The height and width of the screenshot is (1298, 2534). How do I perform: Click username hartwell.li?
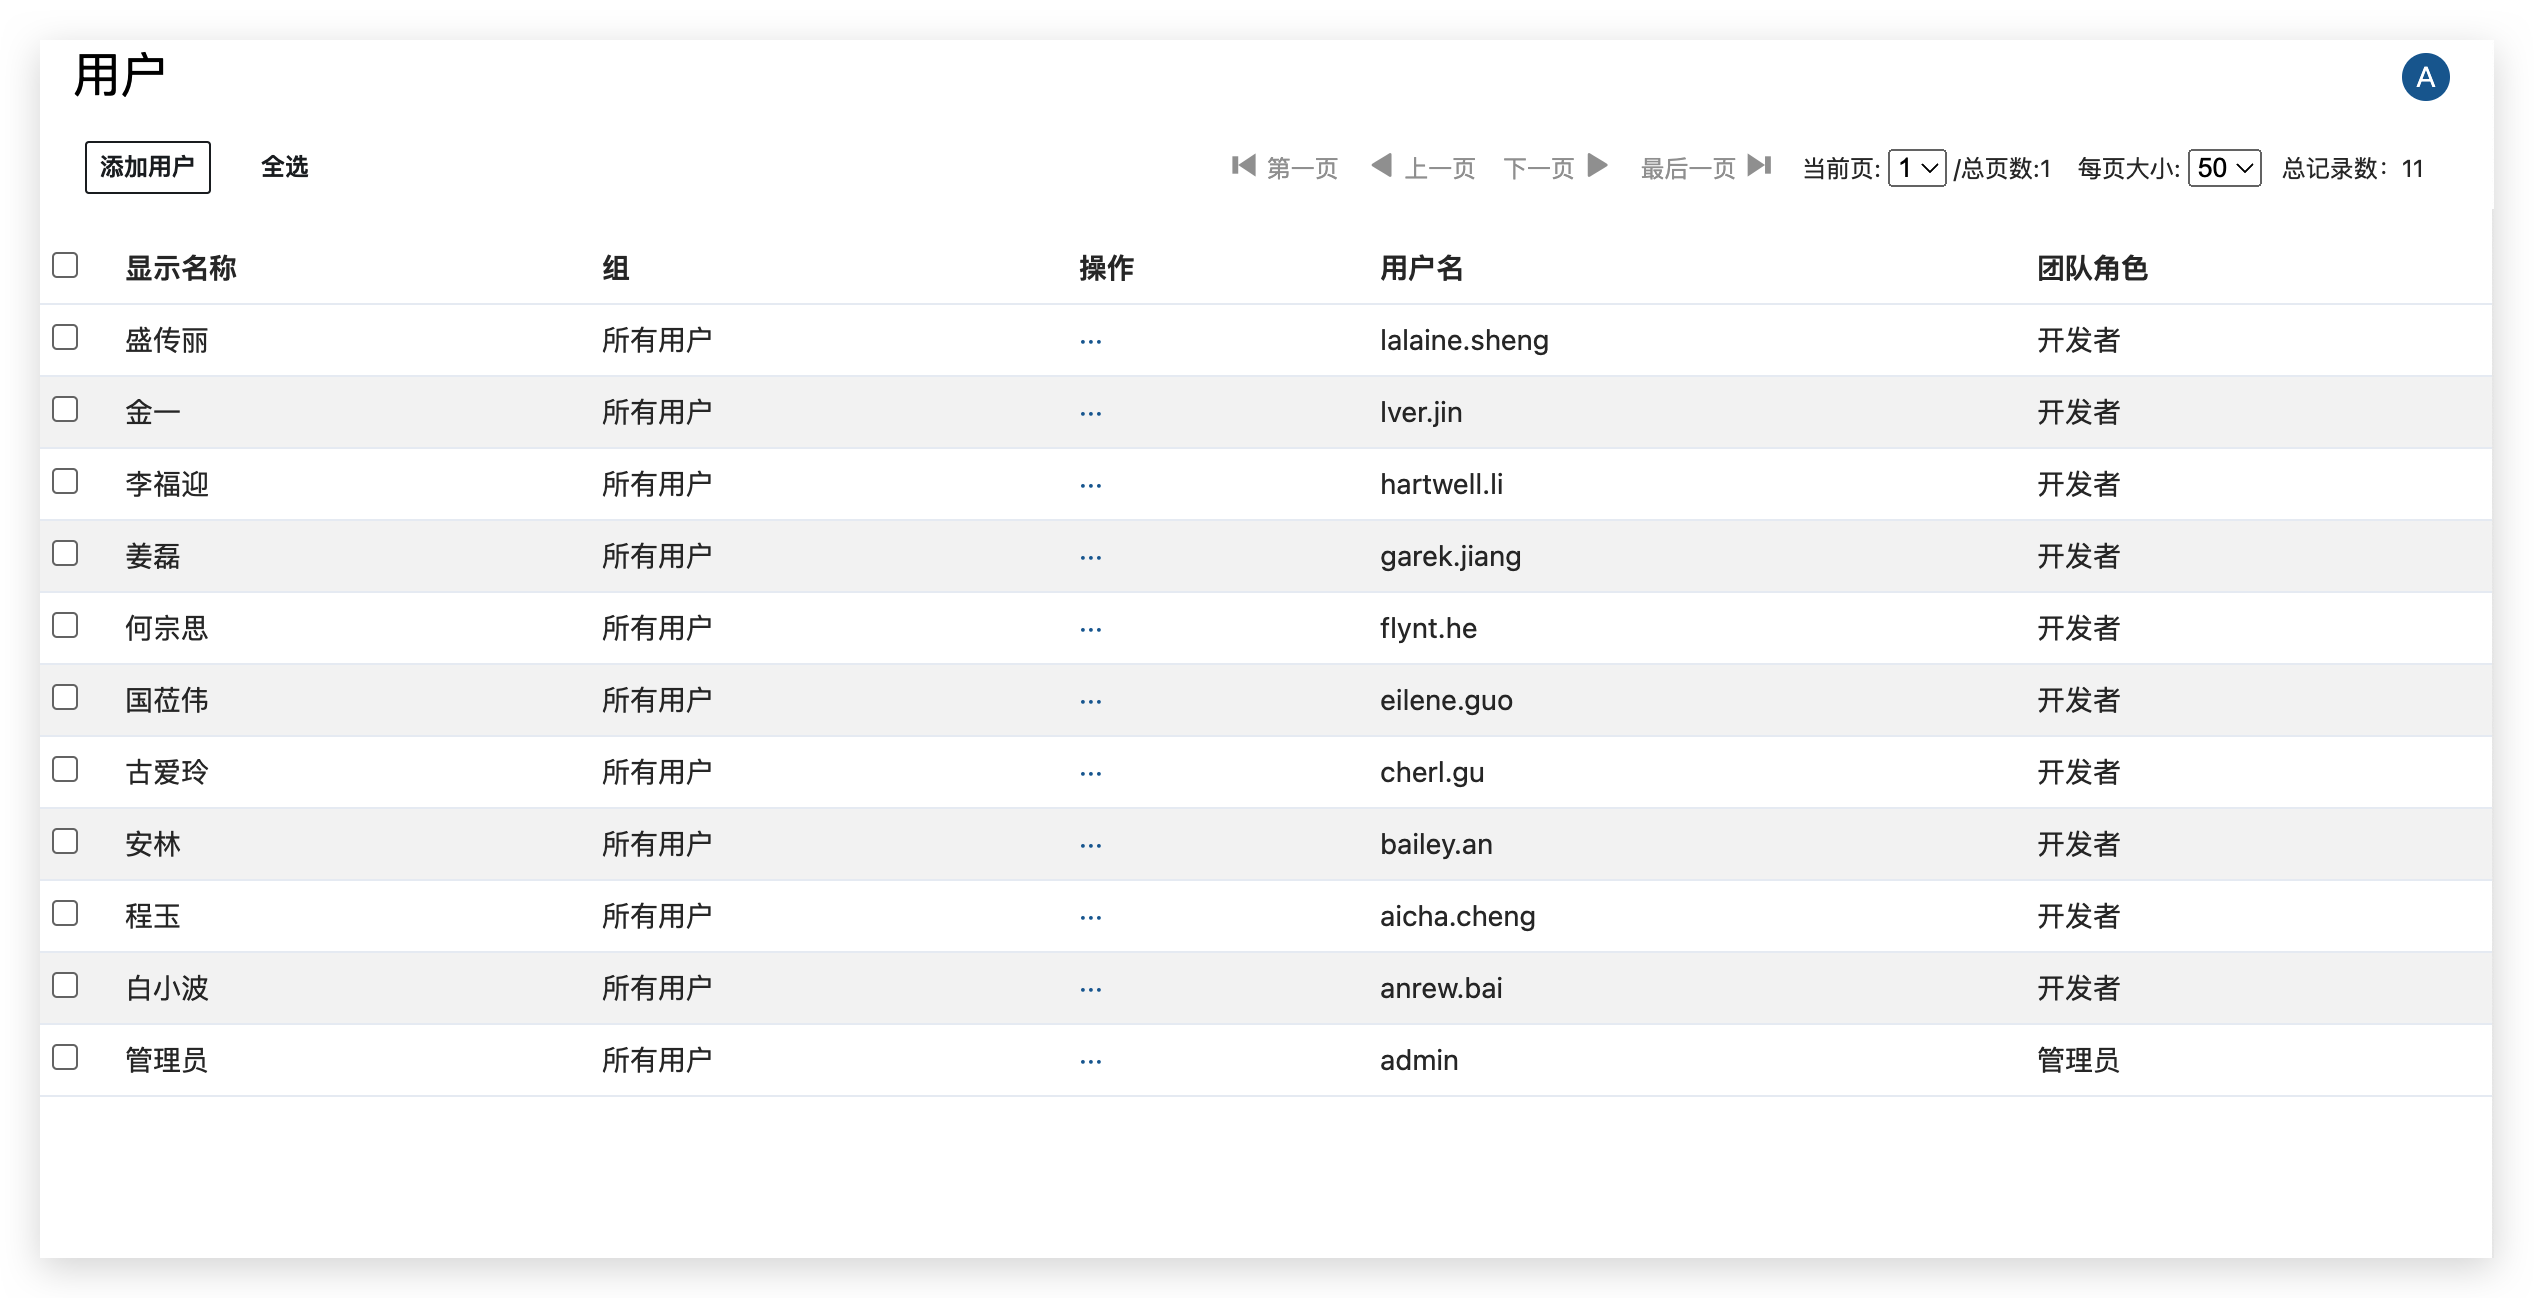pos(1441,485)
